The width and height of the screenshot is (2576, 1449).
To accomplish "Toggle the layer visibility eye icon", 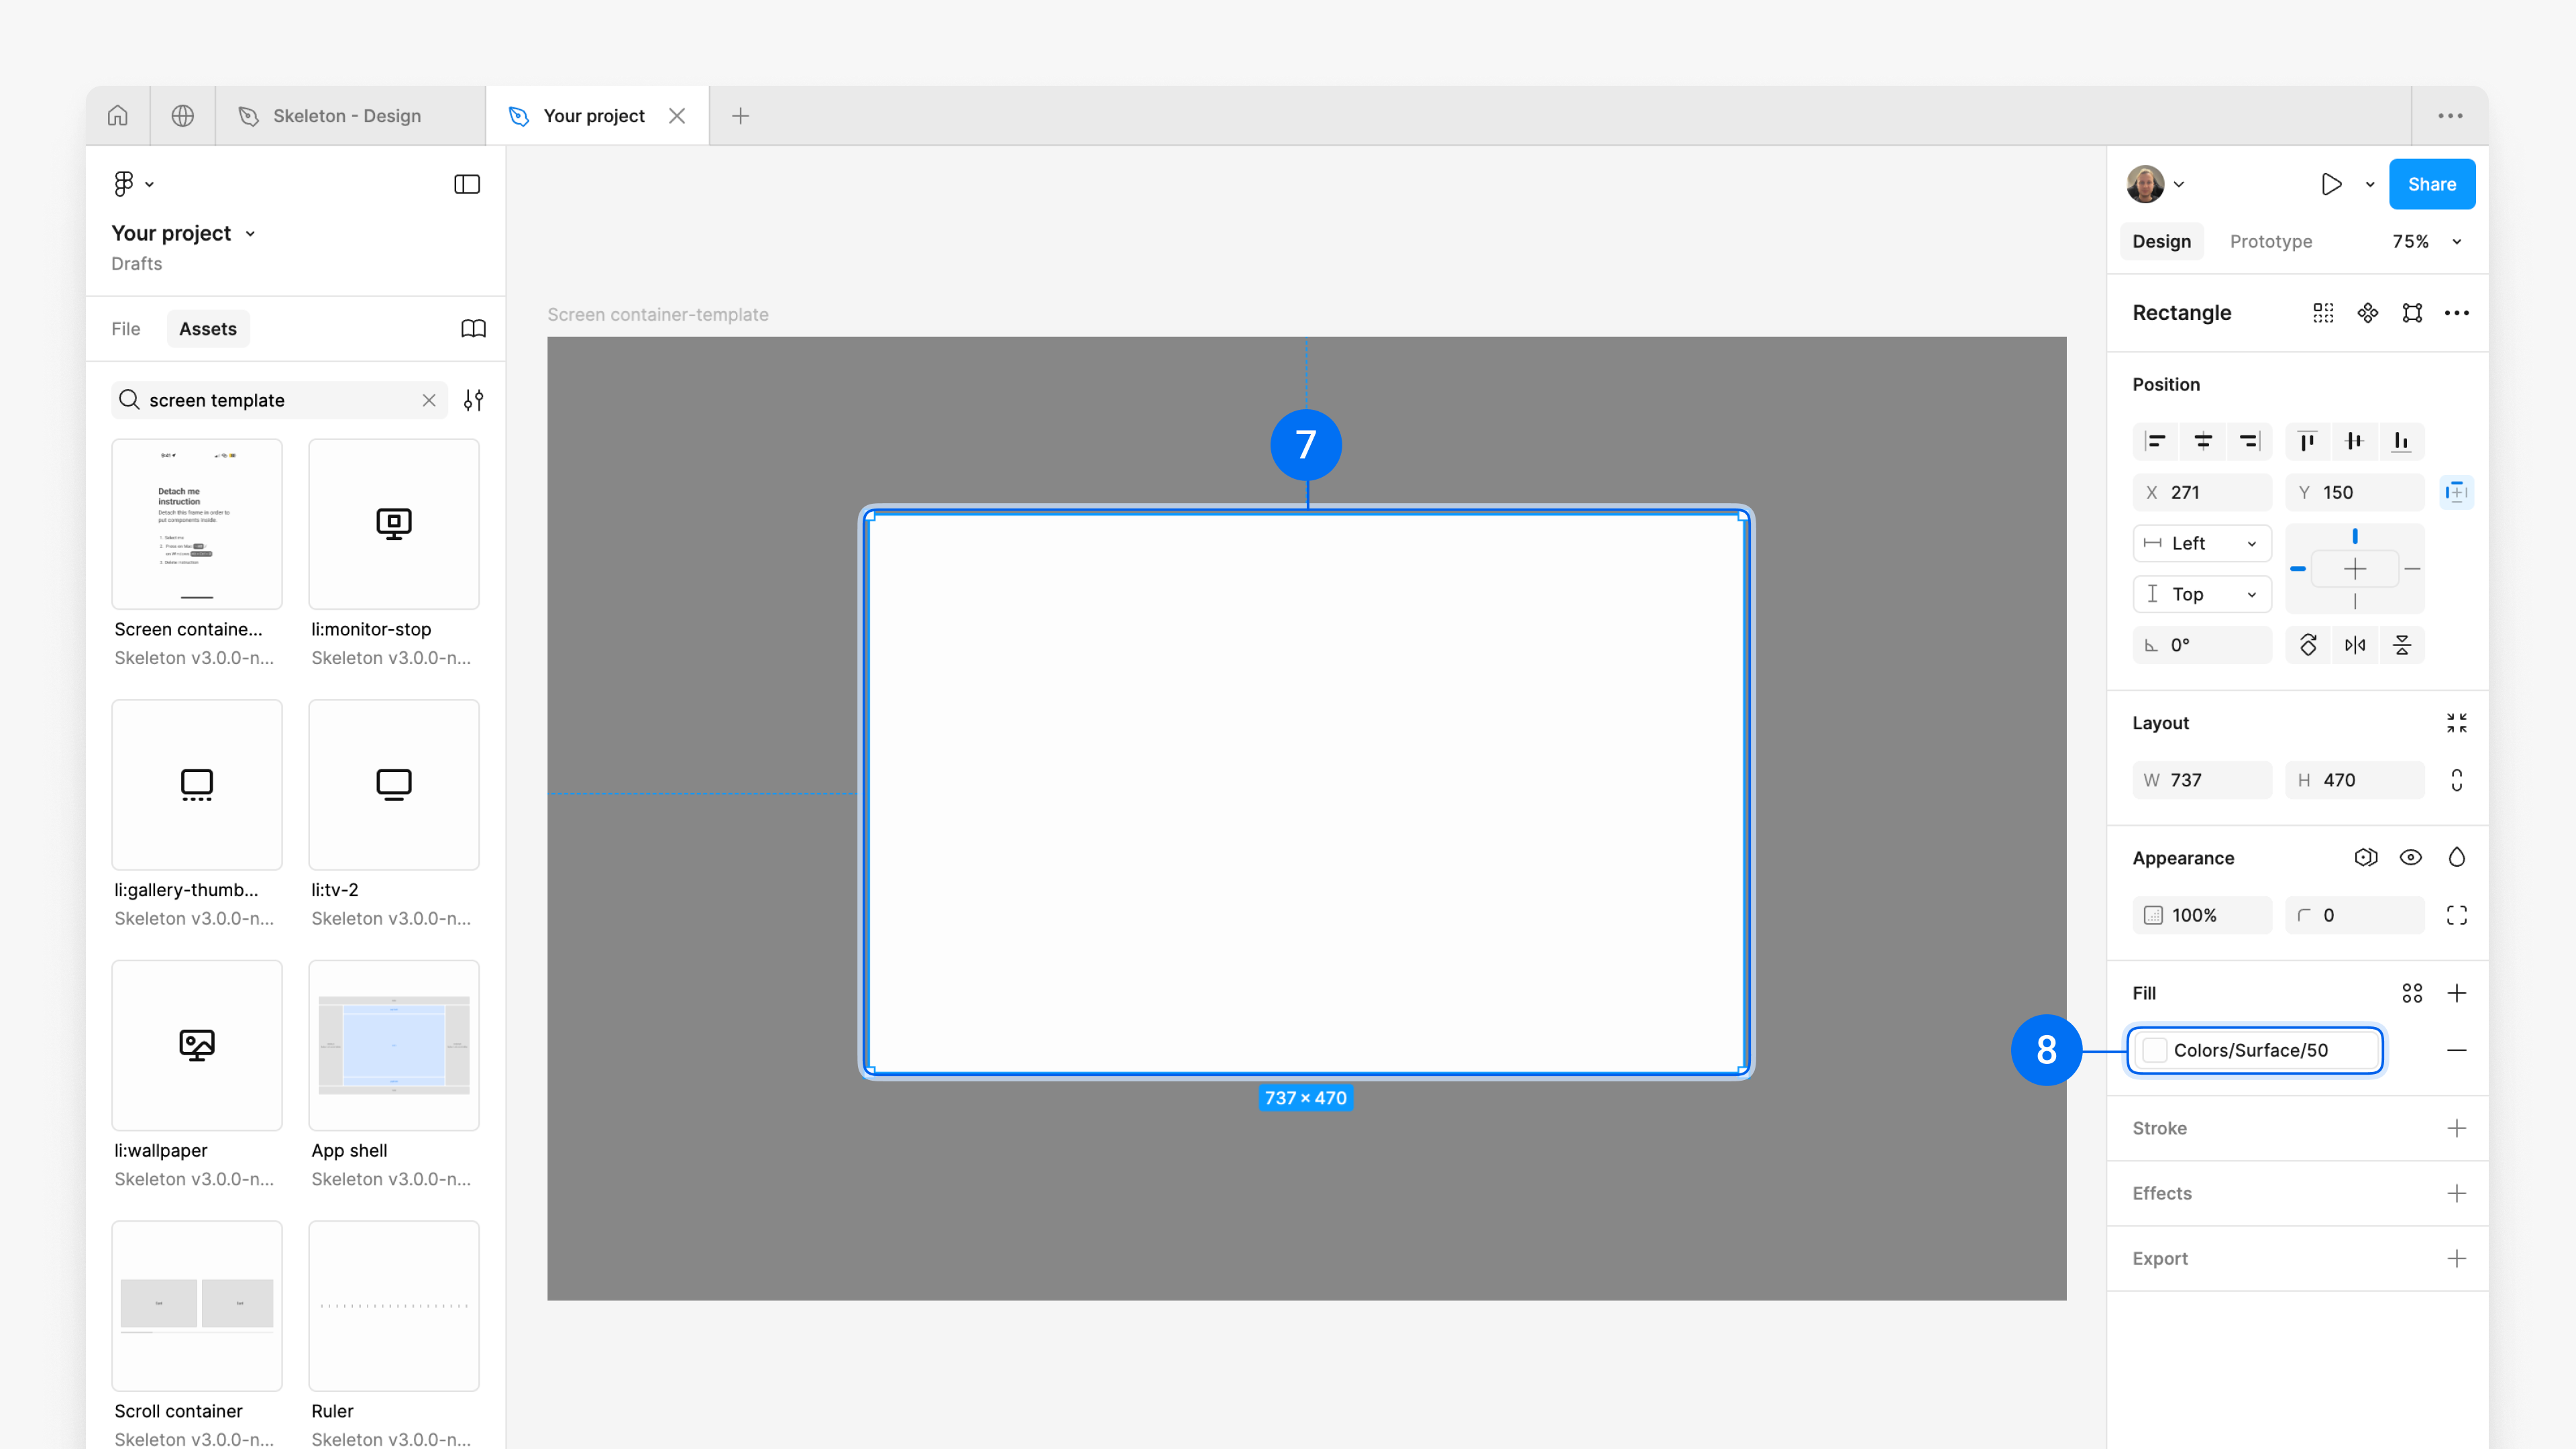I will [2411, 858].
